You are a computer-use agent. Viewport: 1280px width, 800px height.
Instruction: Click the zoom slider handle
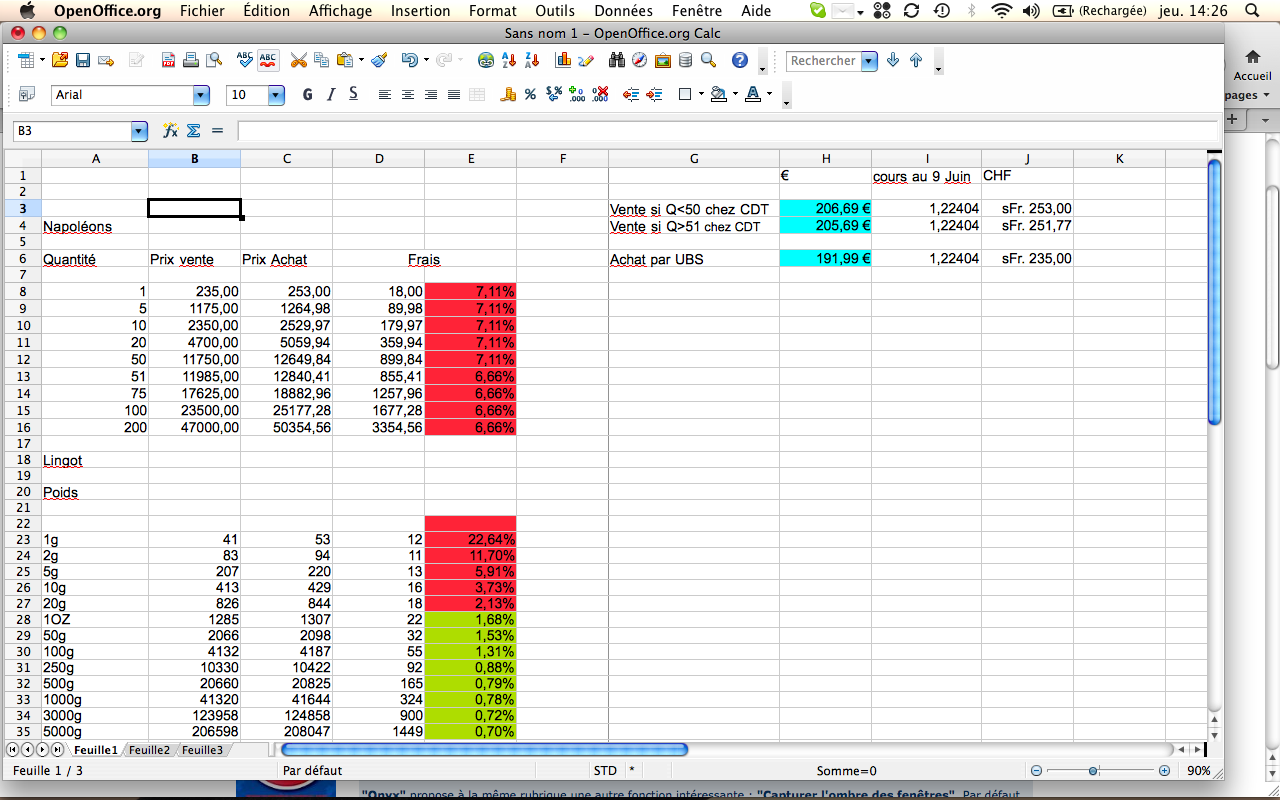1094,771
